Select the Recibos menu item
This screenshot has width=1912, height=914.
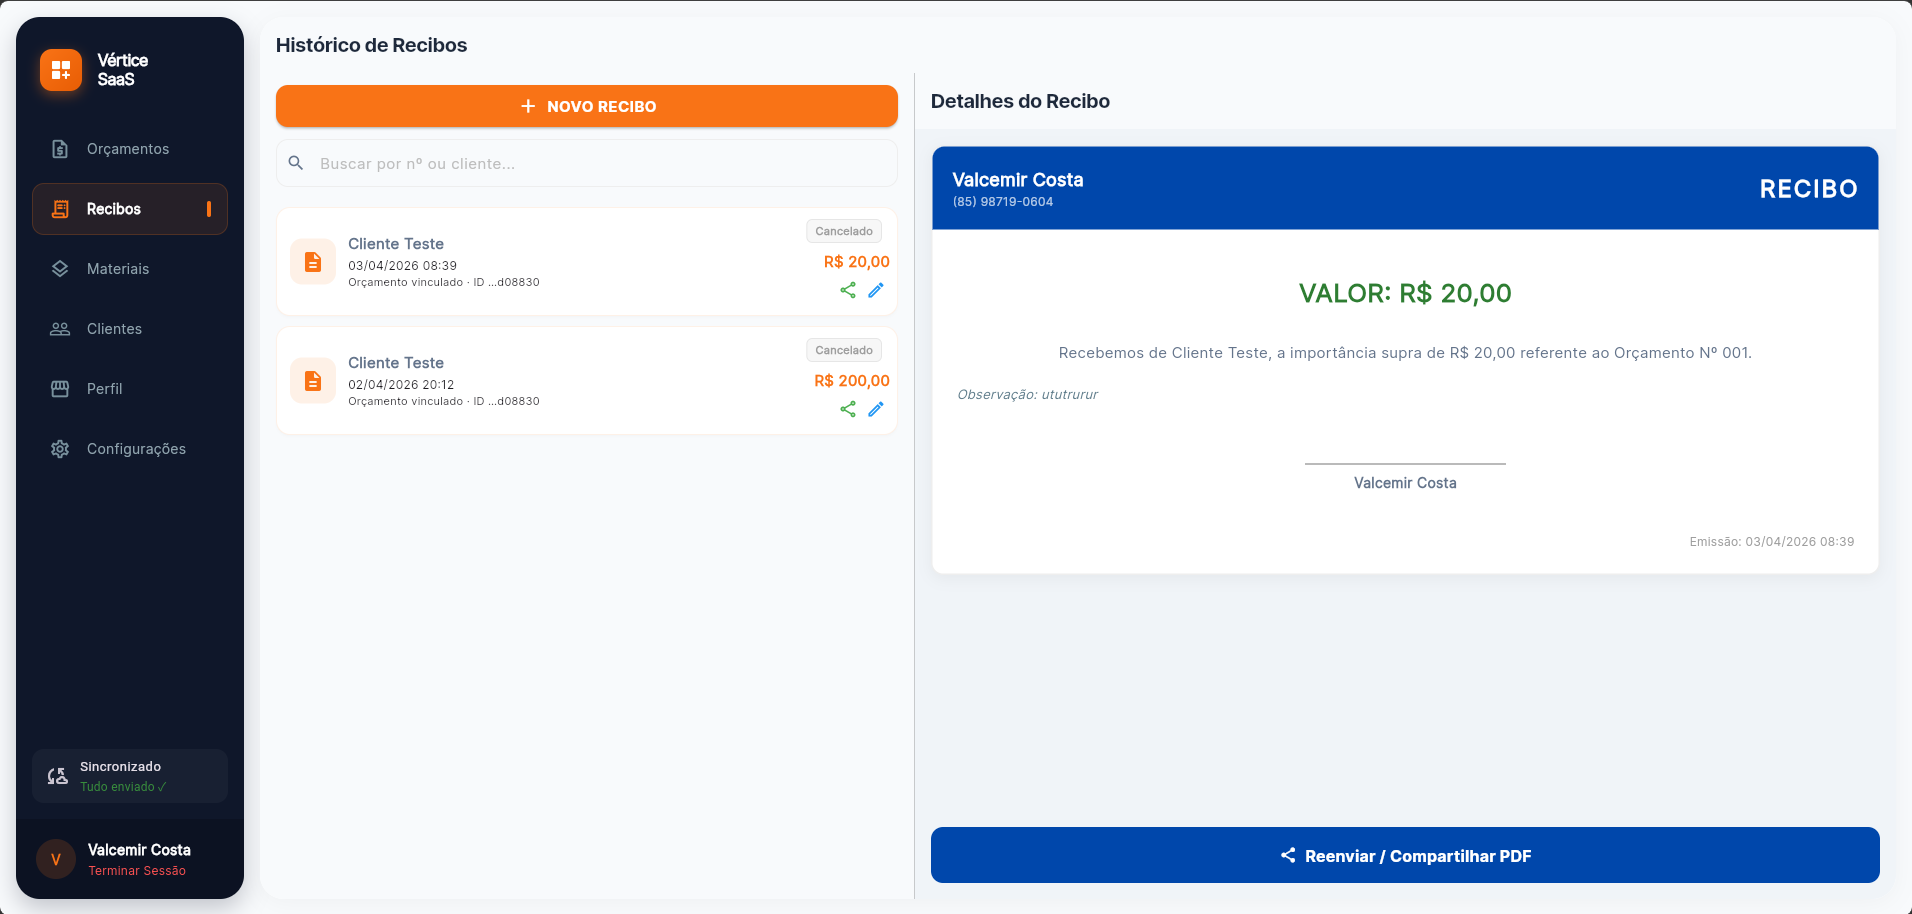(x=130, y=209)
